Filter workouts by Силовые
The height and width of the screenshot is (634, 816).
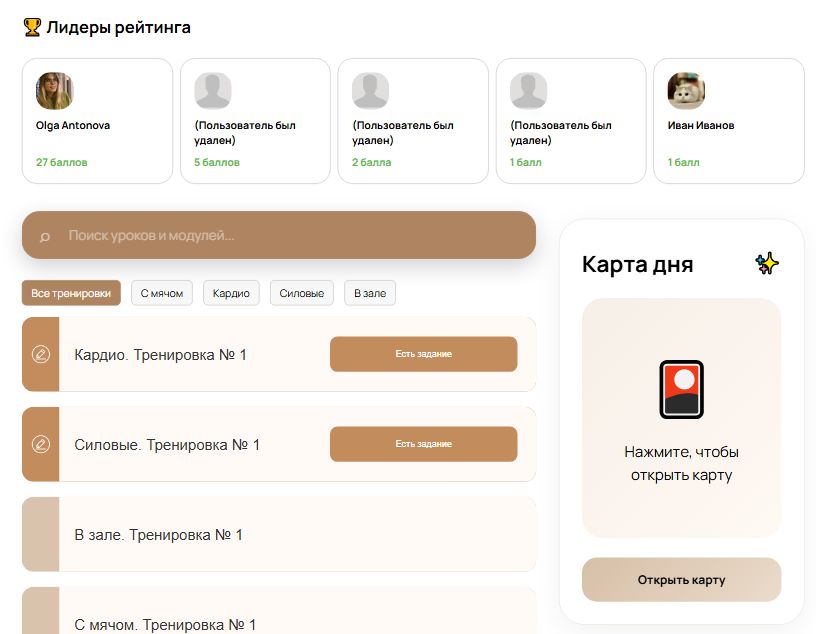click(302, 293)
